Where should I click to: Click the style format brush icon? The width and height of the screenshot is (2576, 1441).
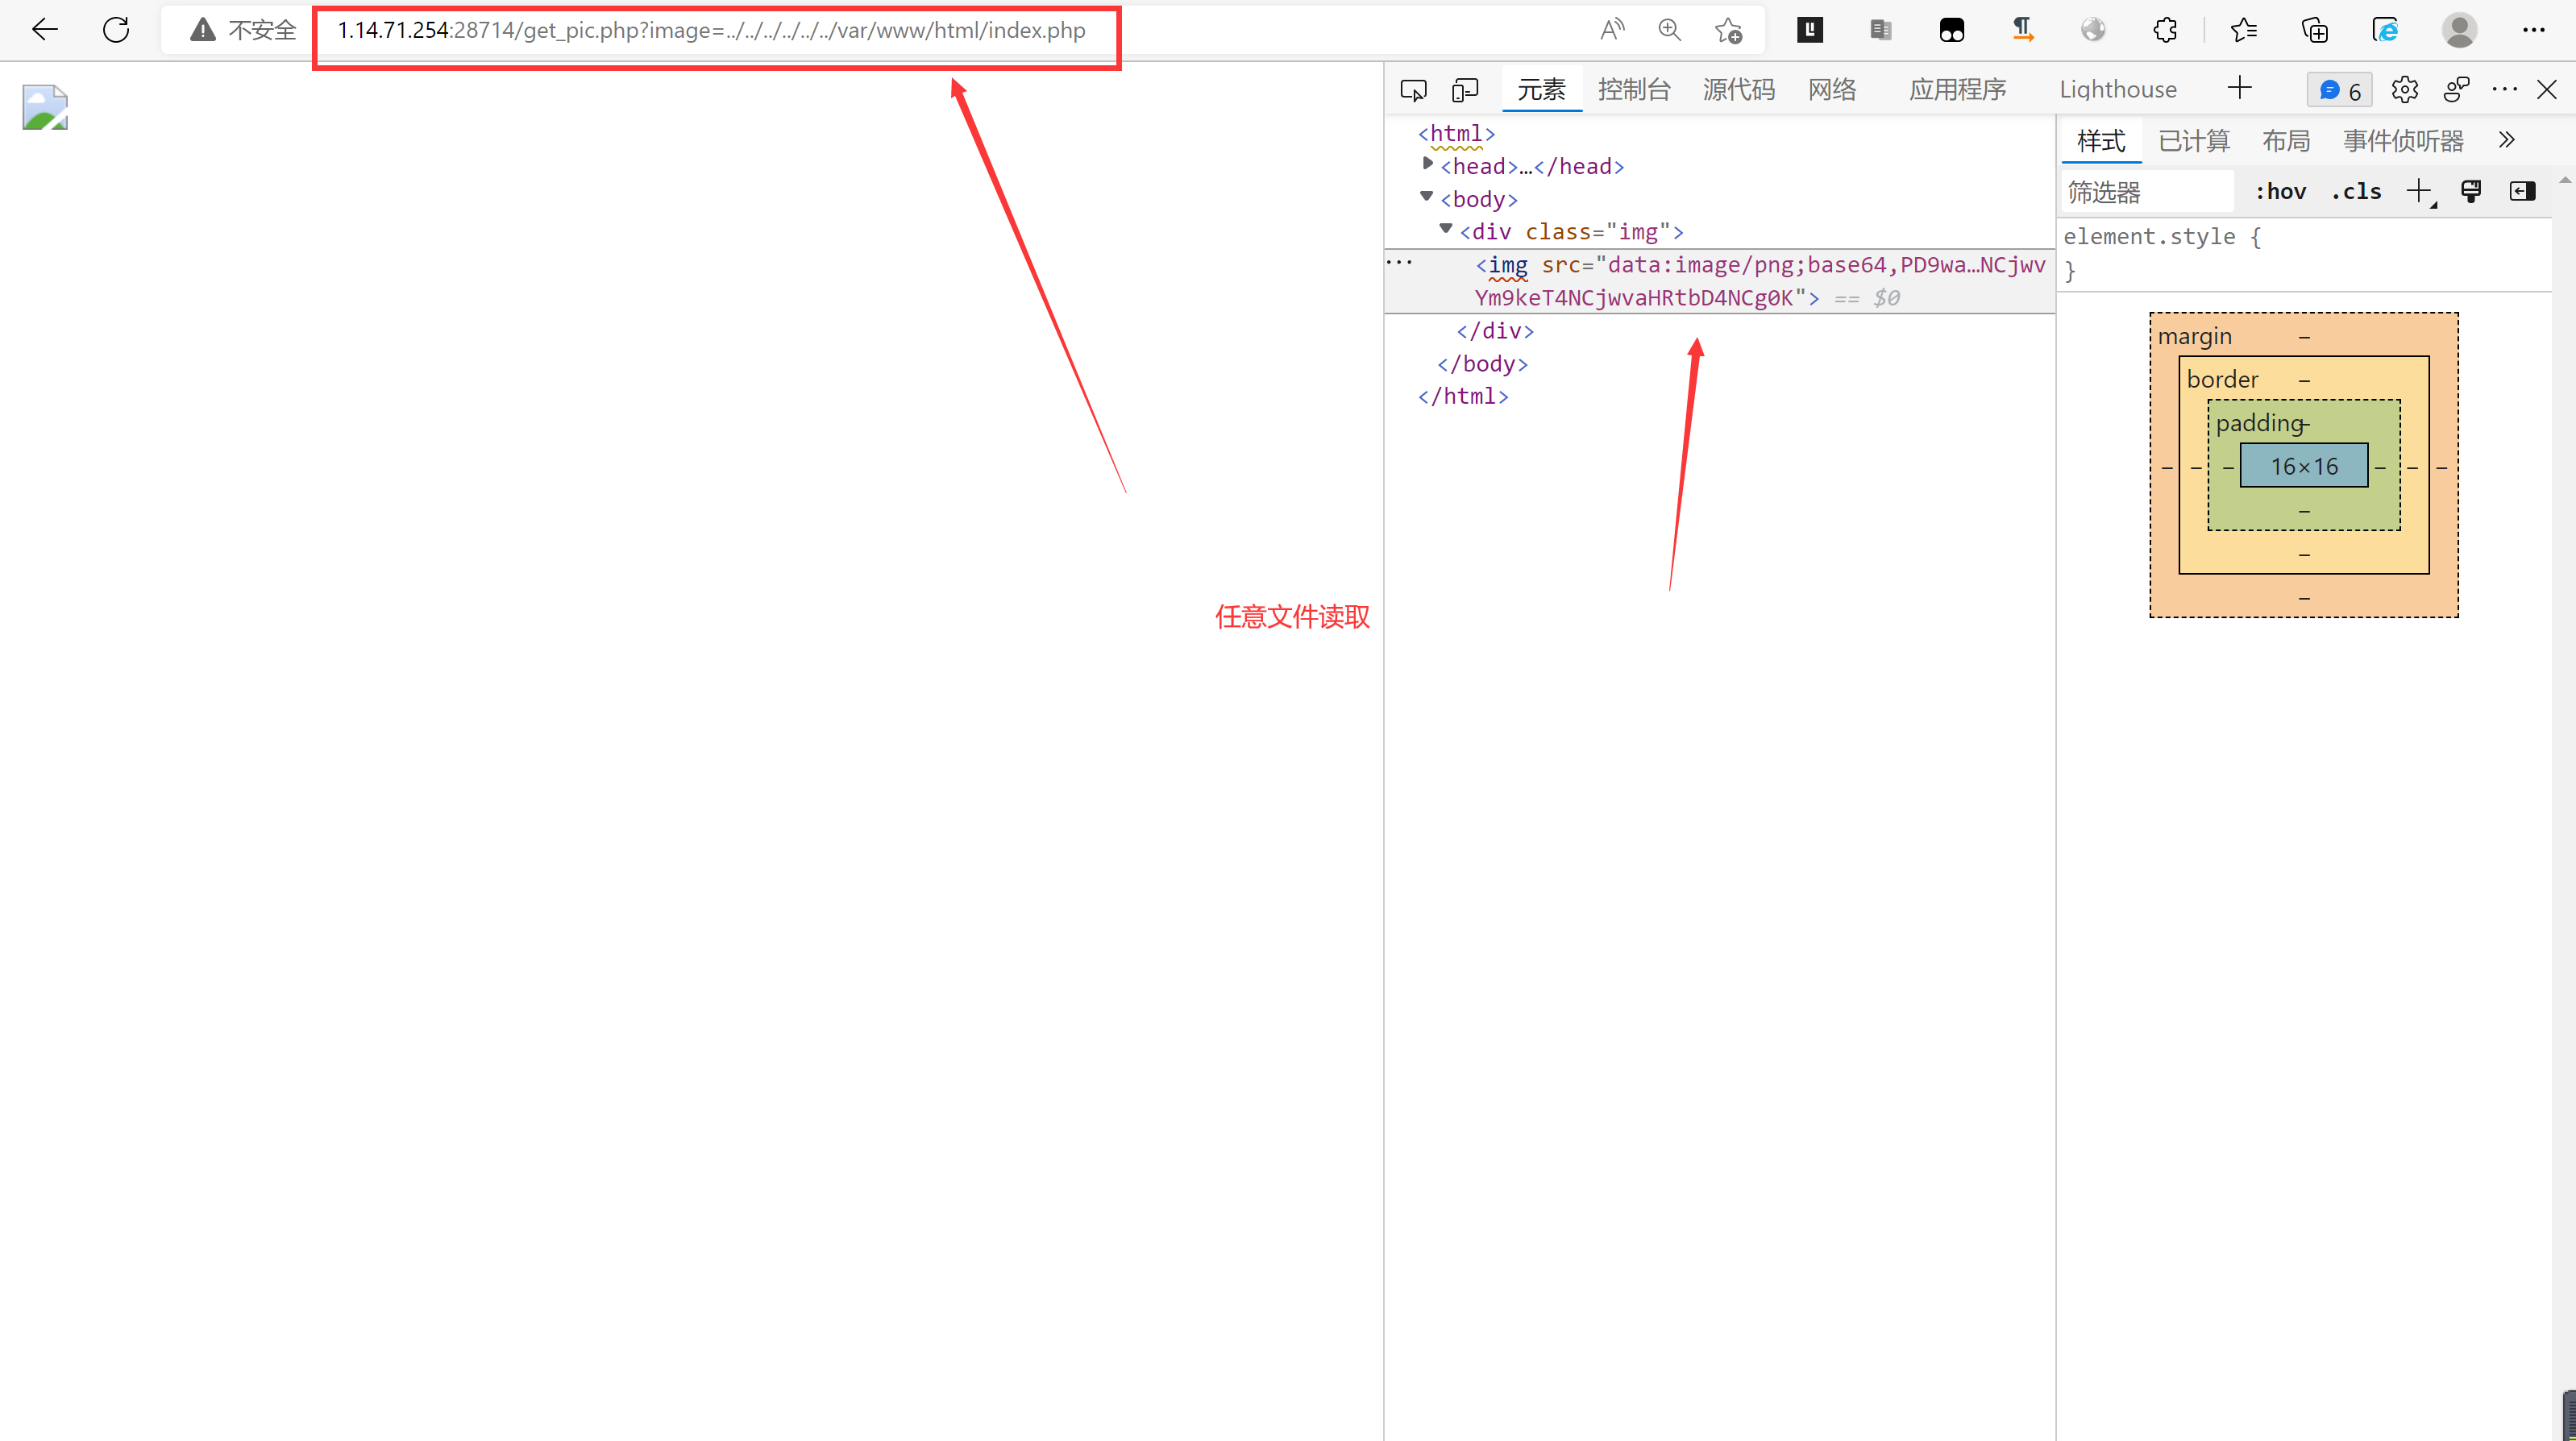(x=2471, y=191)
